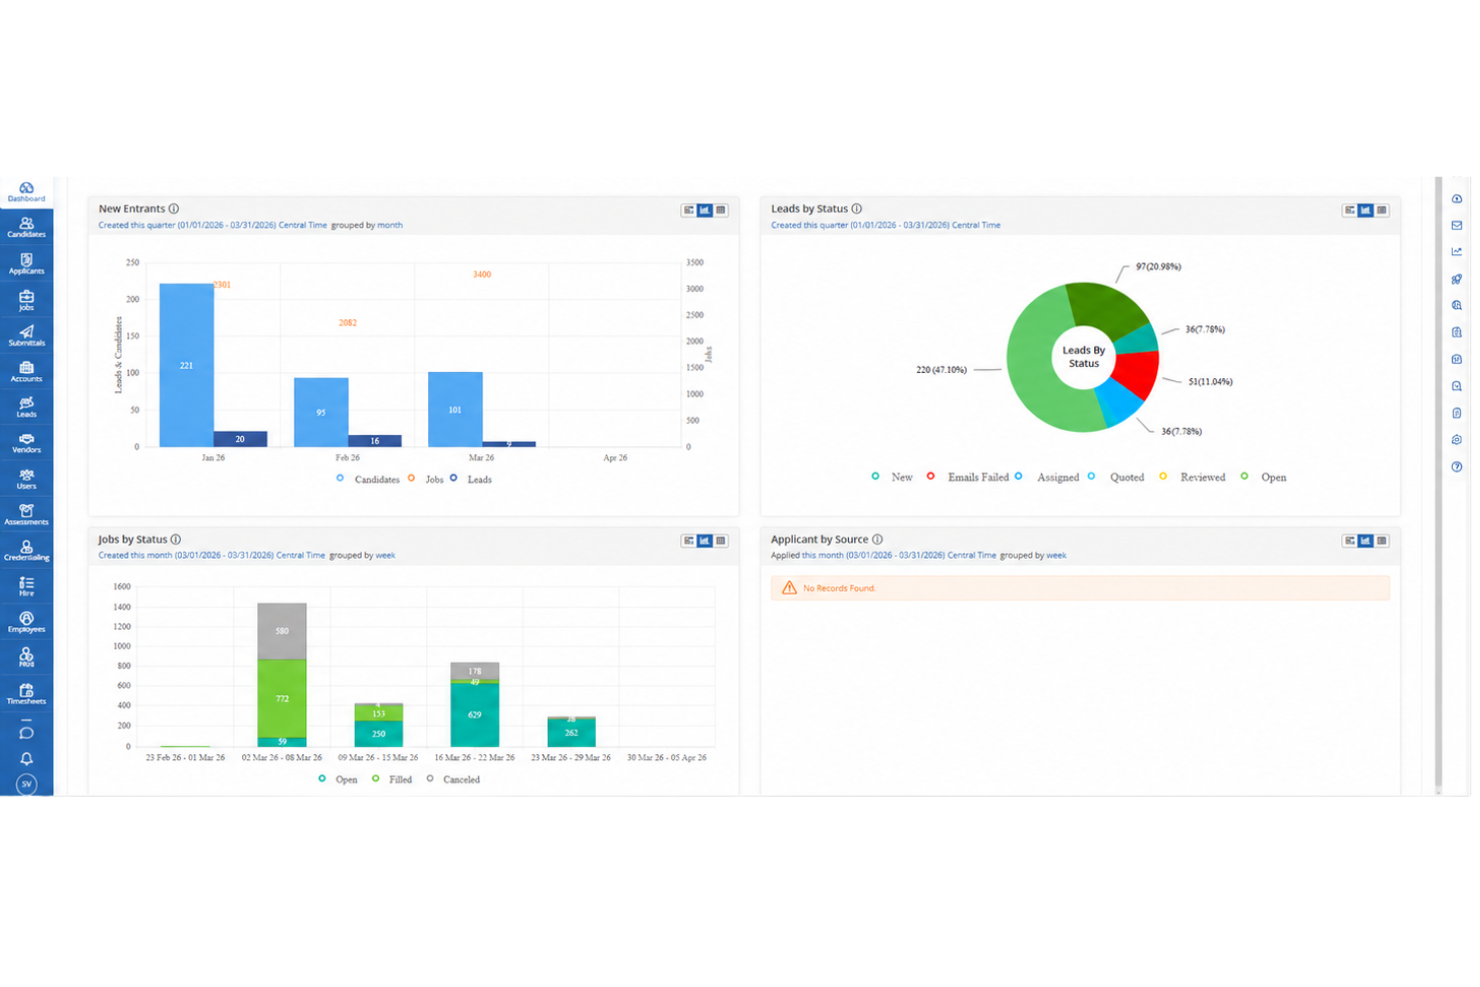Viewport: 1480px width, 987px height.
Task: Navigate to Accounts in sidebar
Action: pos(26,372)
